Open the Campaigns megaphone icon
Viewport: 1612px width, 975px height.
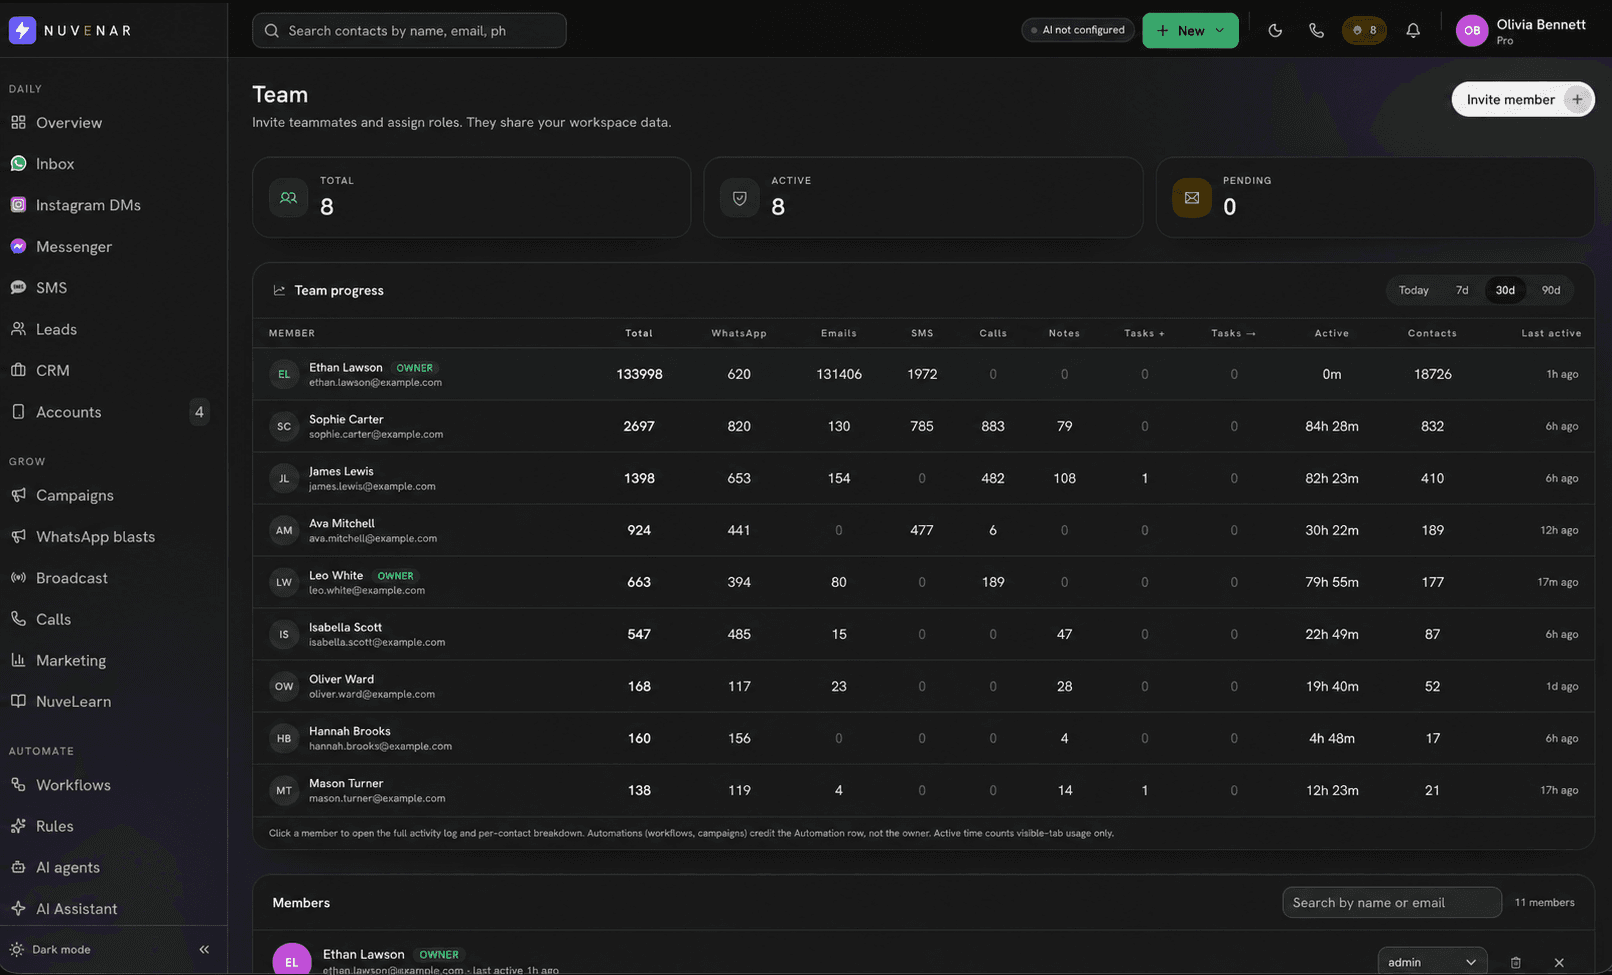coord(18,495)
